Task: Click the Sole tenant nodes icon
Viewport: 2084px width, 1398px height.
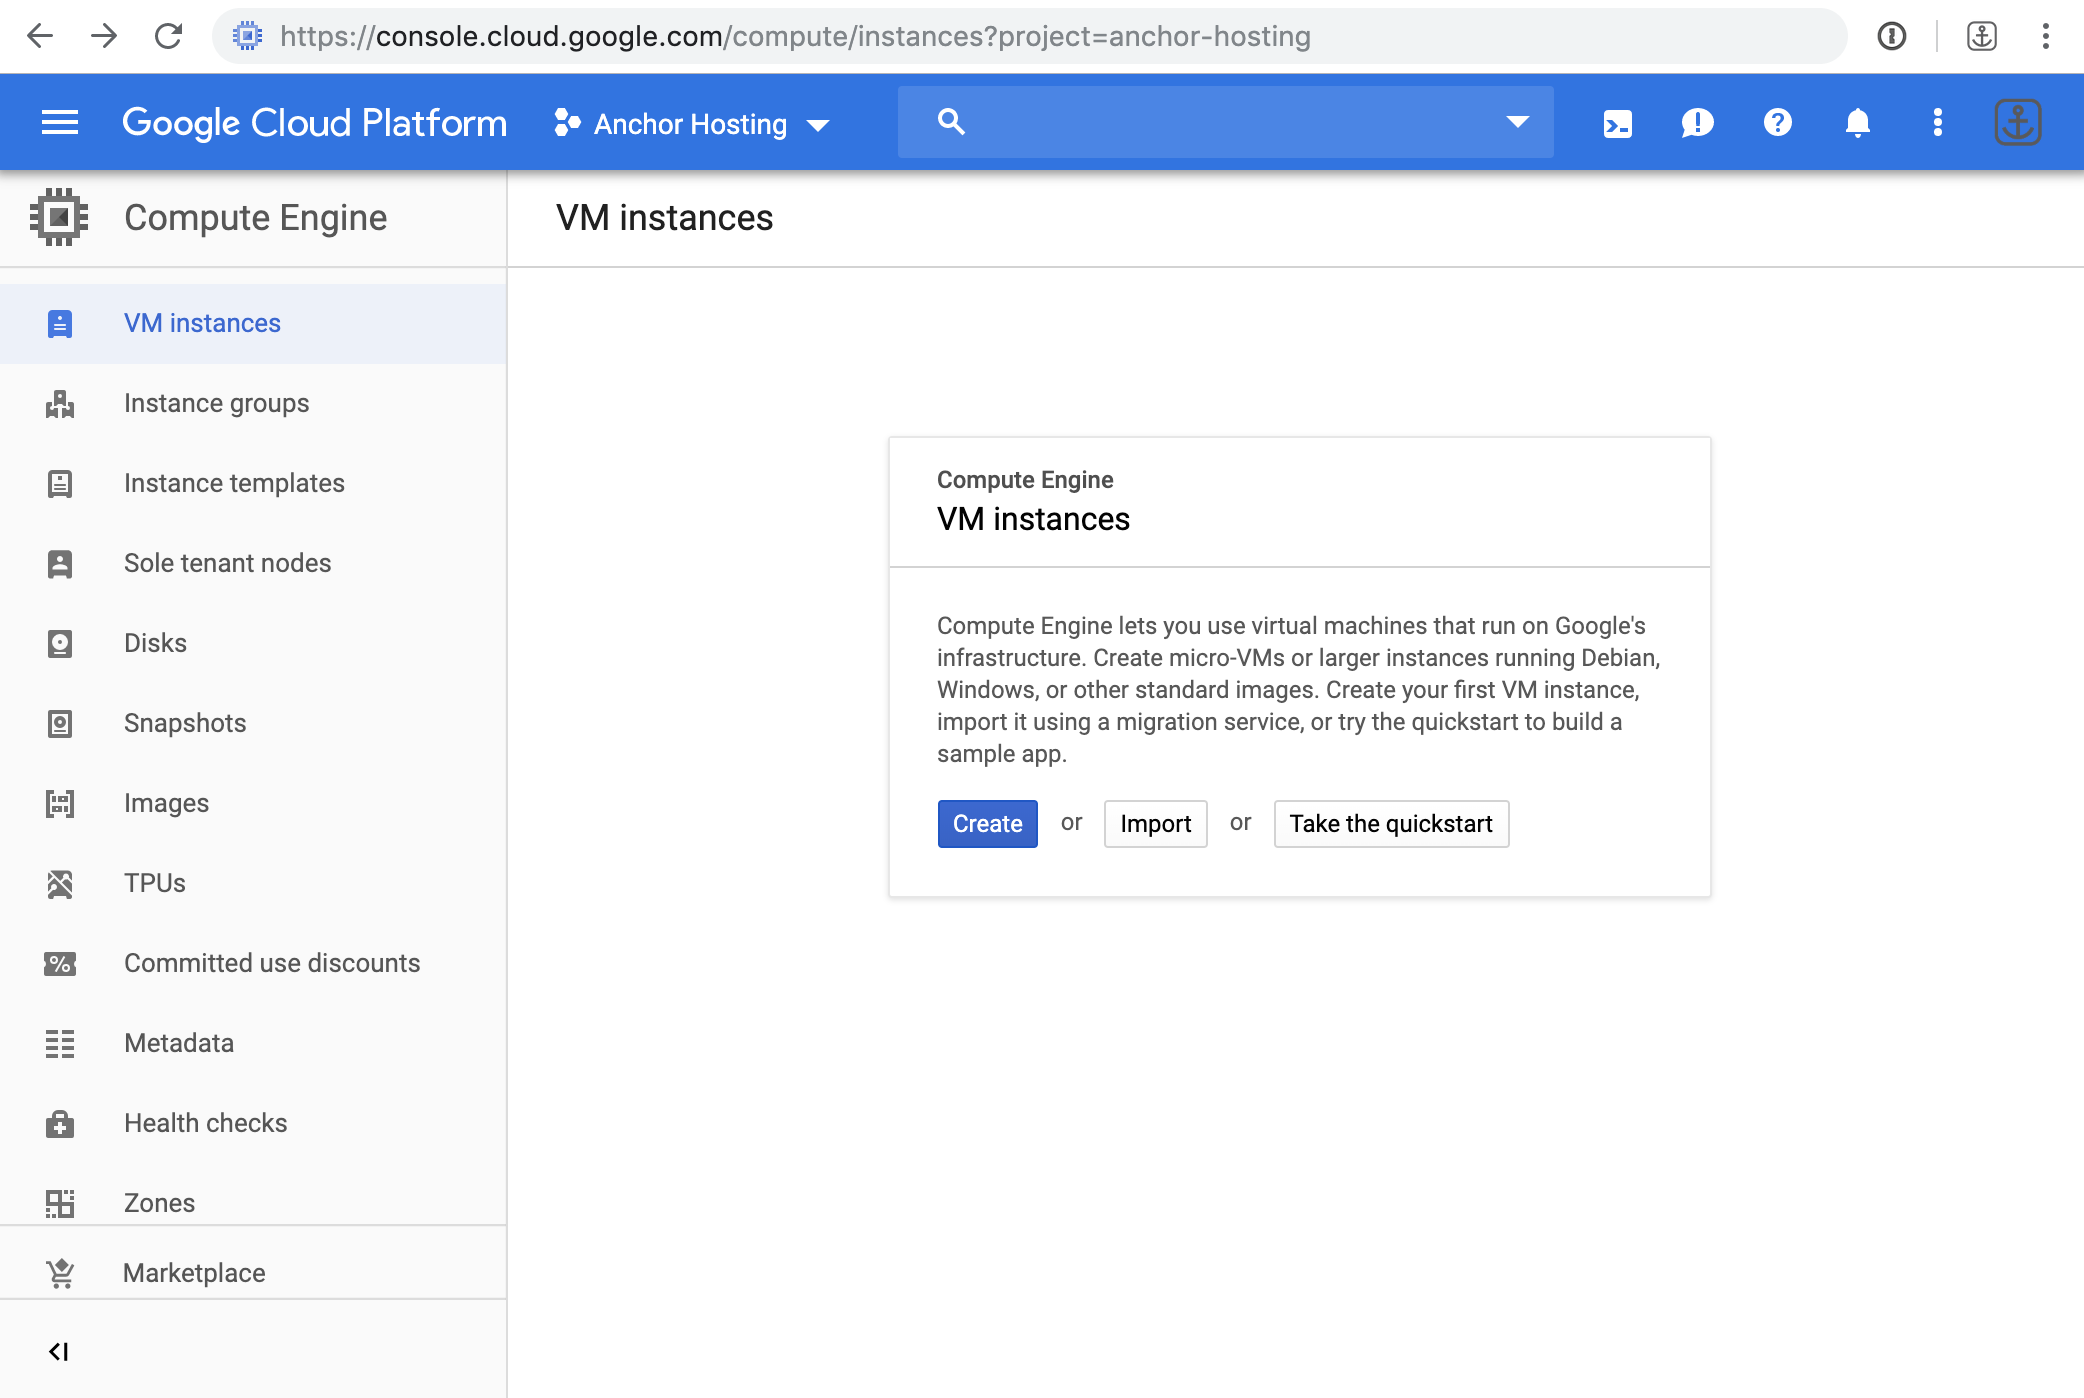Action: point(60,564)
